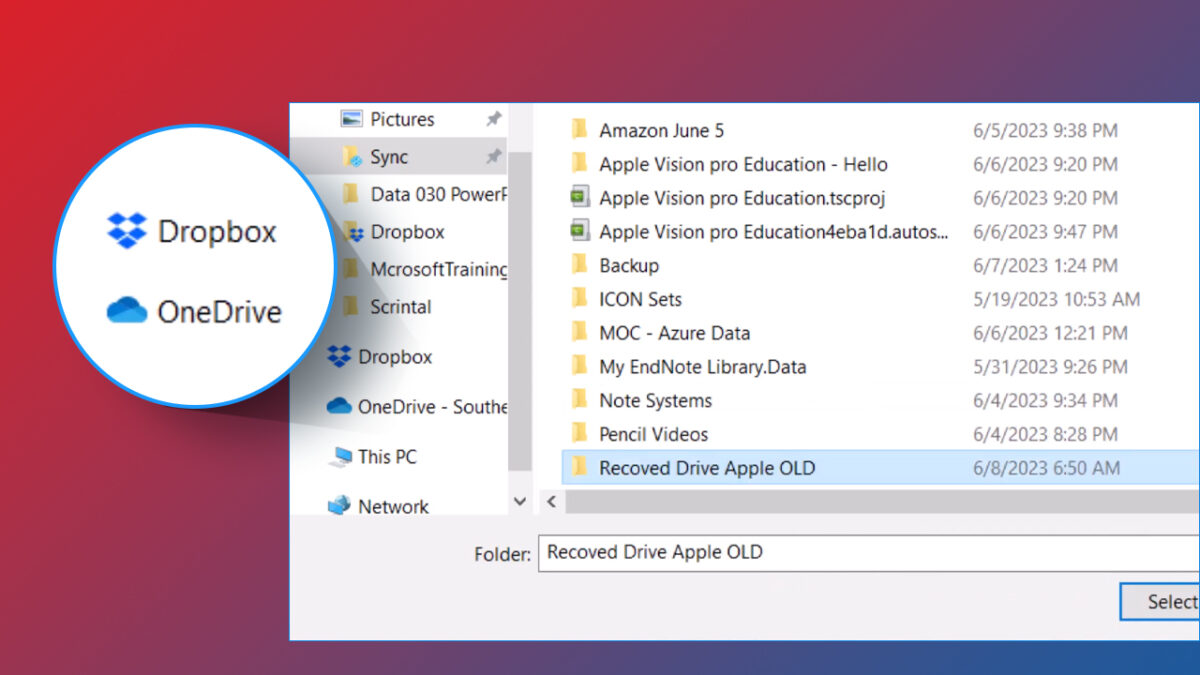Select the My EndNote Library.Data folder name
This screenshot has width=1200, height=675.
702,367
